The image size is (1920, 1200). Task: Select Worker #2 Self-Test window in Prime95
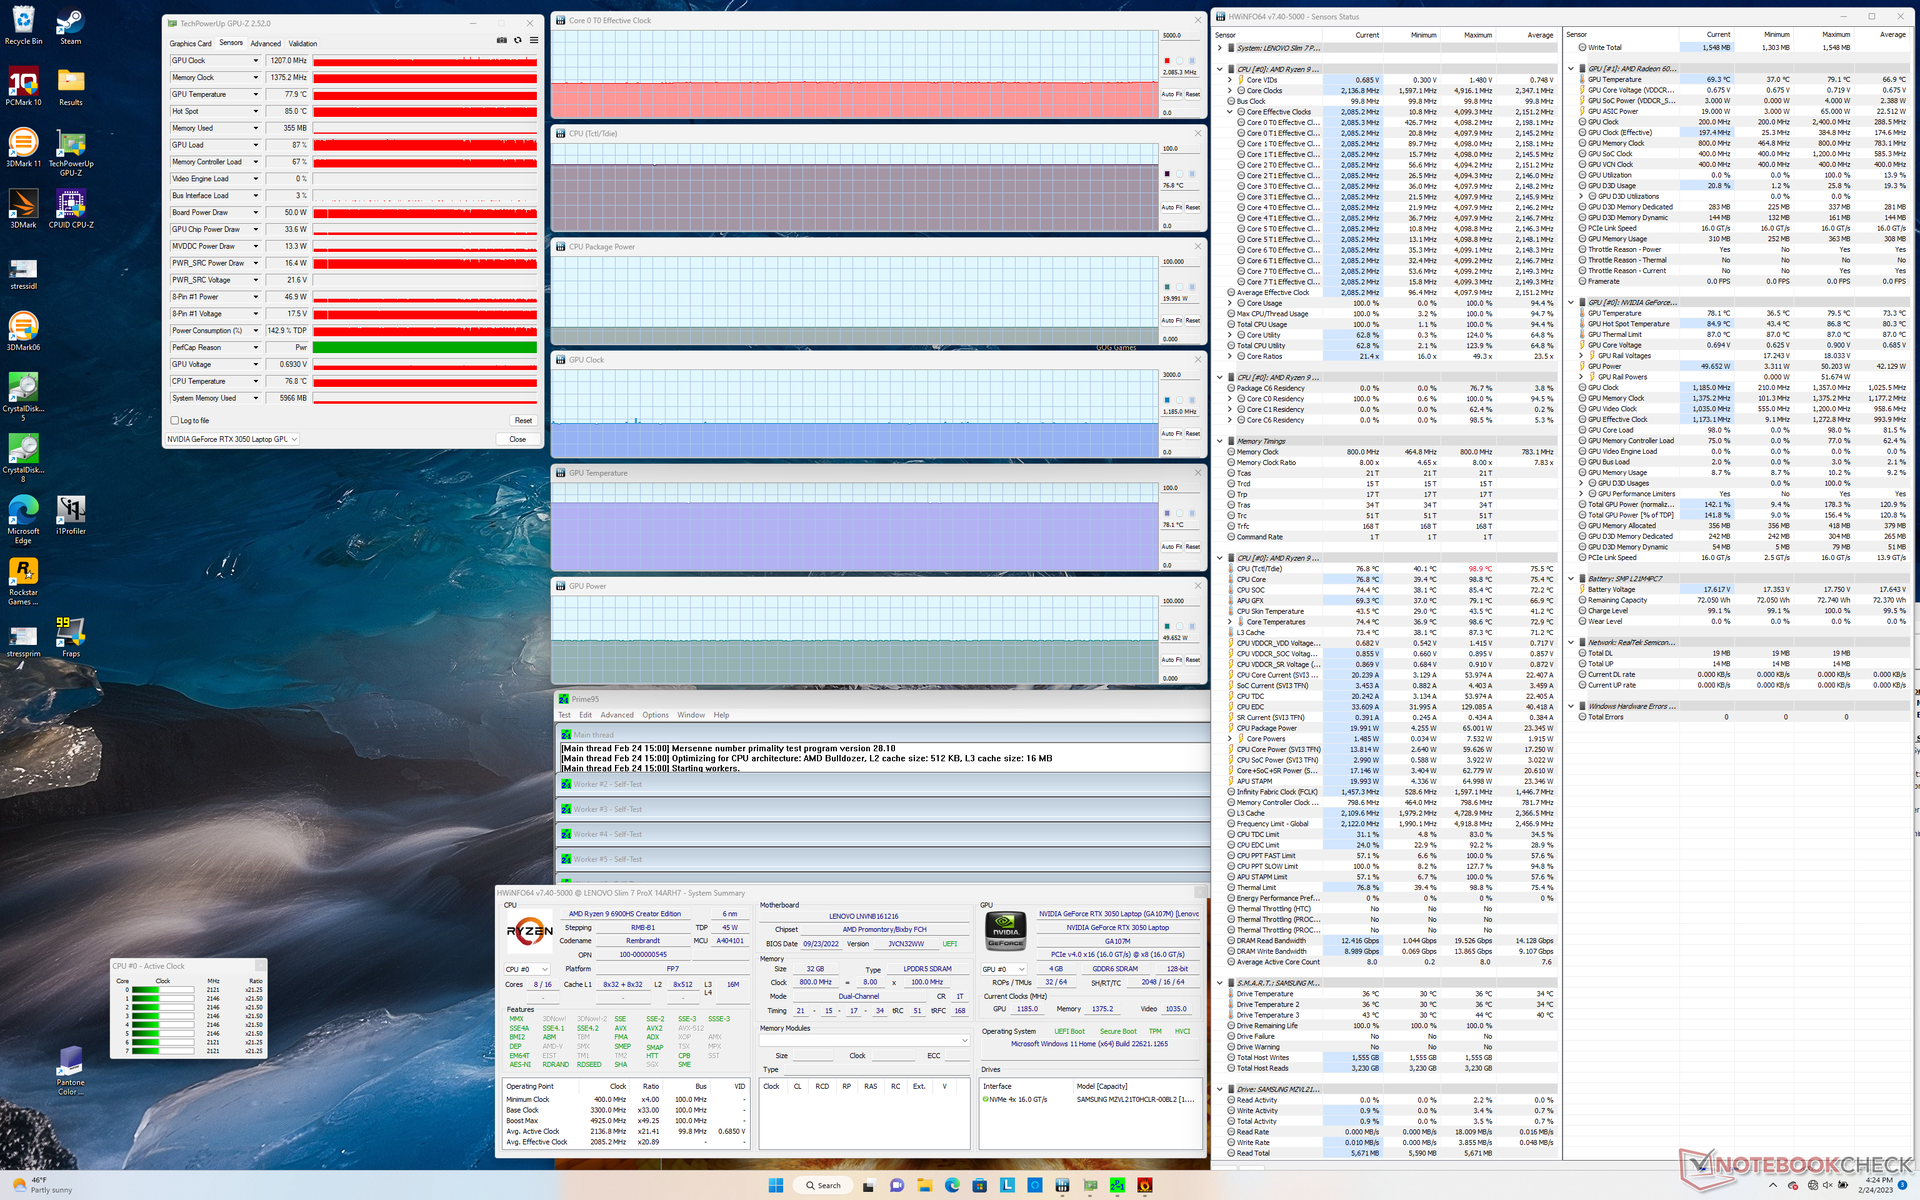tap(882, 784)
